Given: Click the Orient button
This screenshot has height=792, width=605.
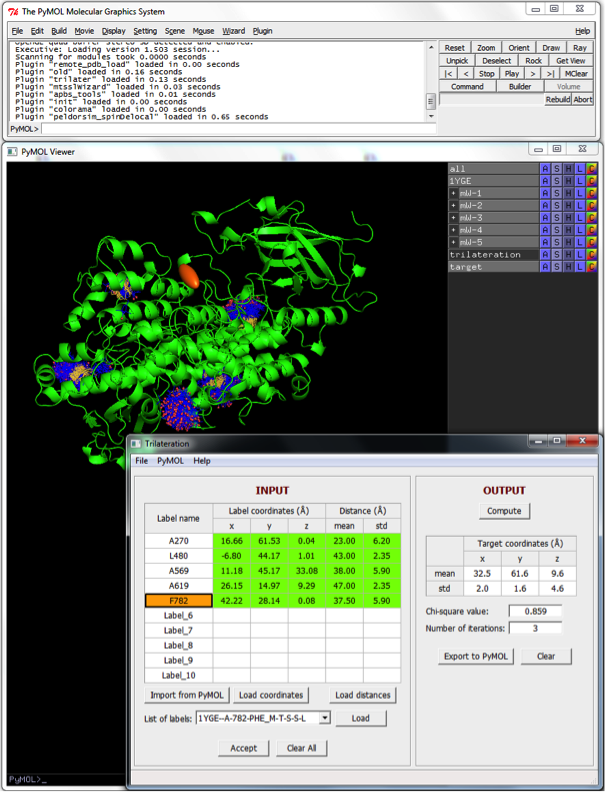Looking at the screenshot, I should [x=519, y=47].
